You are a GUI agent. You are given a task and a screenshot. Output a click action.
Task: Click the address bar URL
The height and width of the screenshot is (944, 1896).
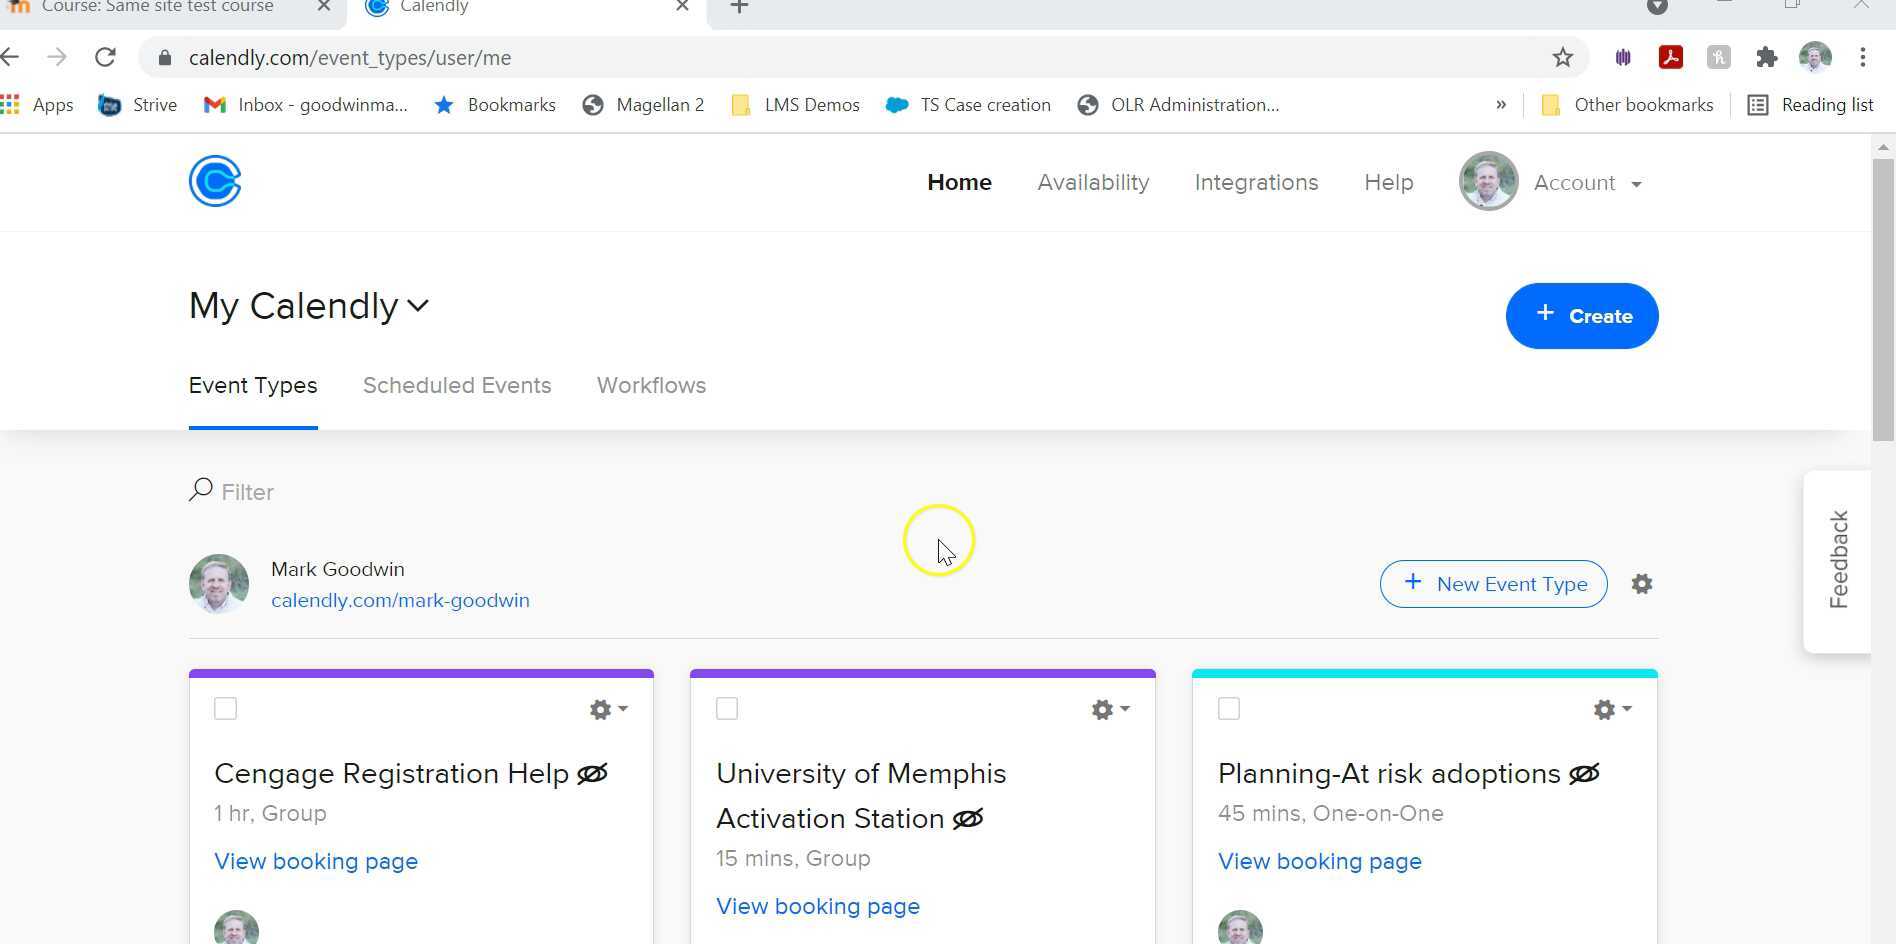350,58
